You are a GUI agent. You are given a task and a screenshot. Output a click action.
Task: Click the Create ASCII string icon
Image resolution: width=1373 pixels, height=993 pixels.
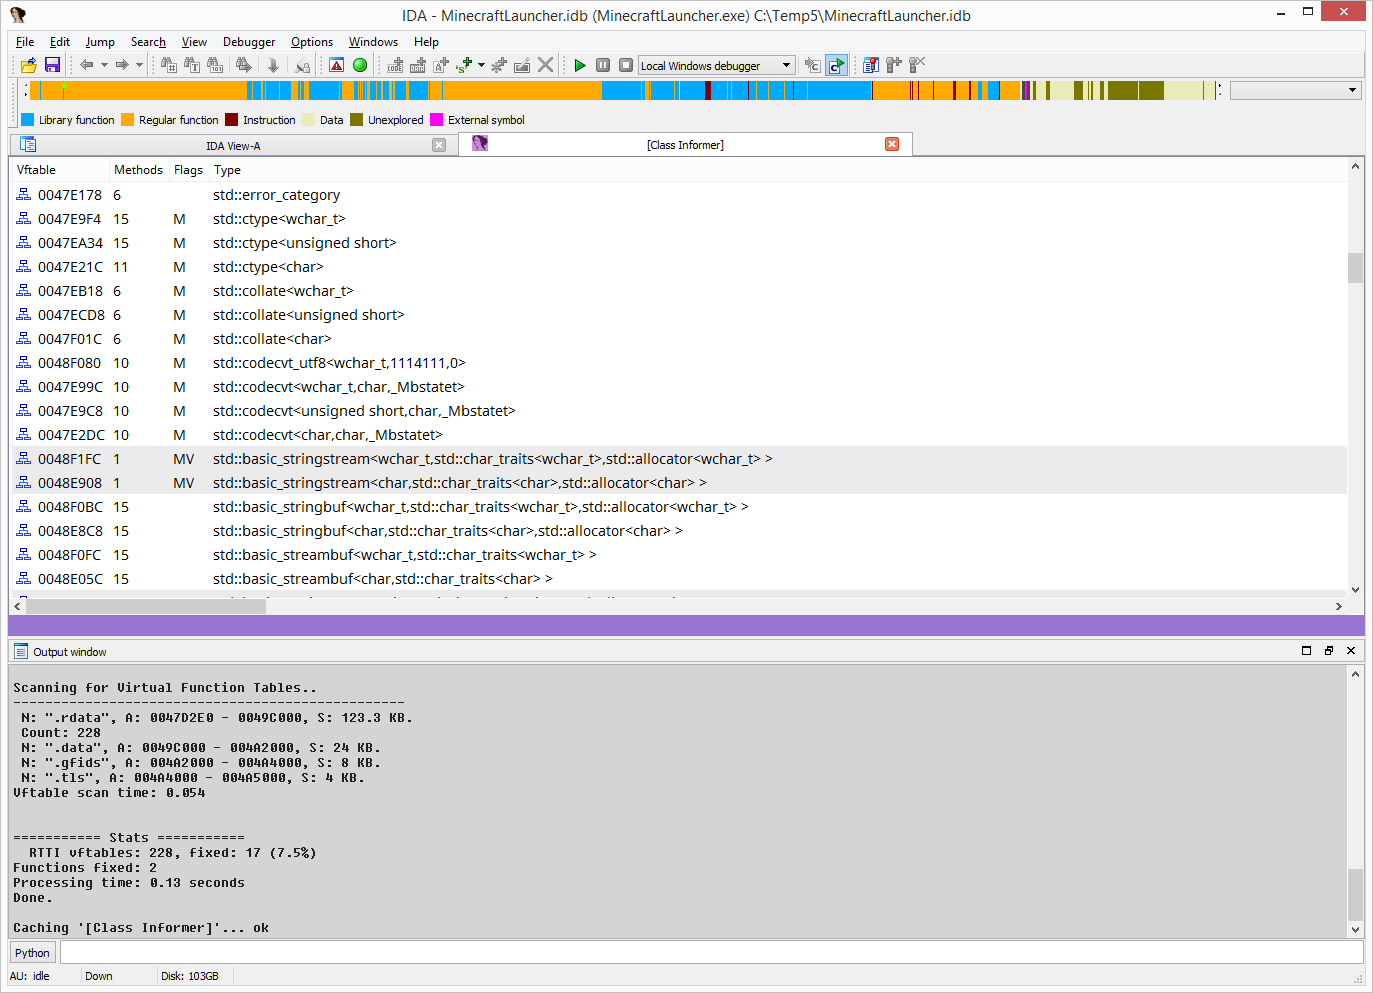tap(441, 65)
